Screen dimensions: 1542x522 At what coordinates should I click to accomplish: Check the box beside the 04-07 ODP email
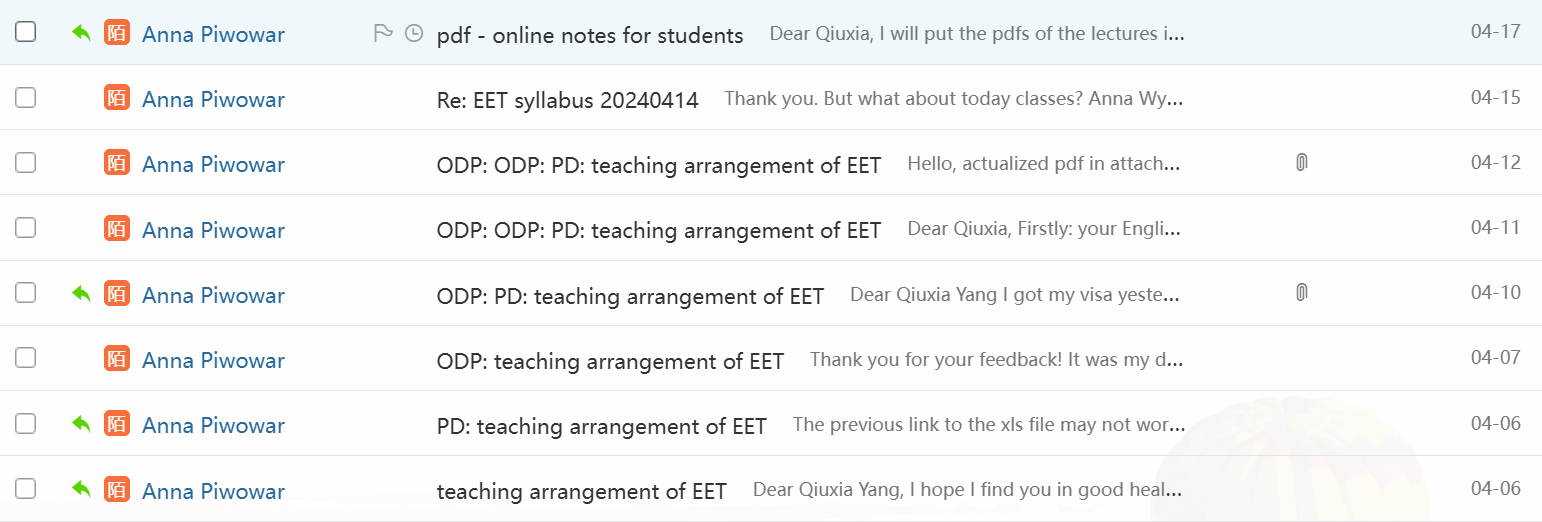click(26, 358)
